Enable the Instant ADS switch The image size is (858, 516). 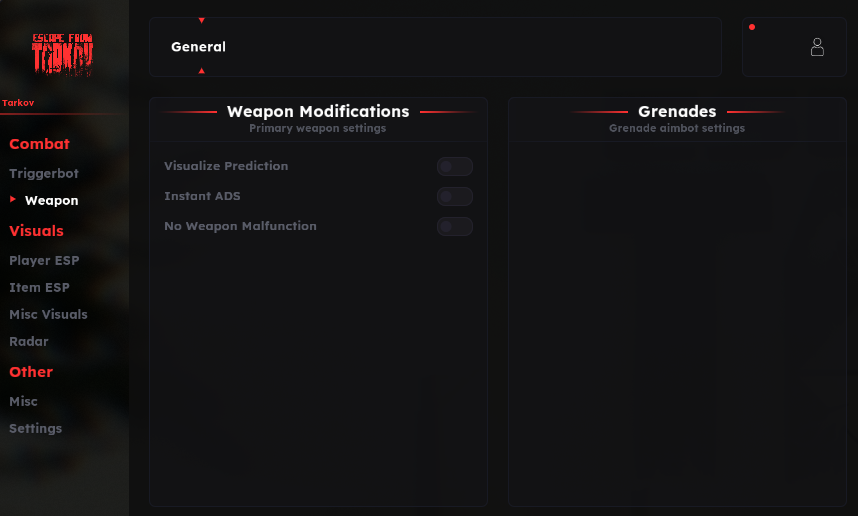tap(455, 197)
